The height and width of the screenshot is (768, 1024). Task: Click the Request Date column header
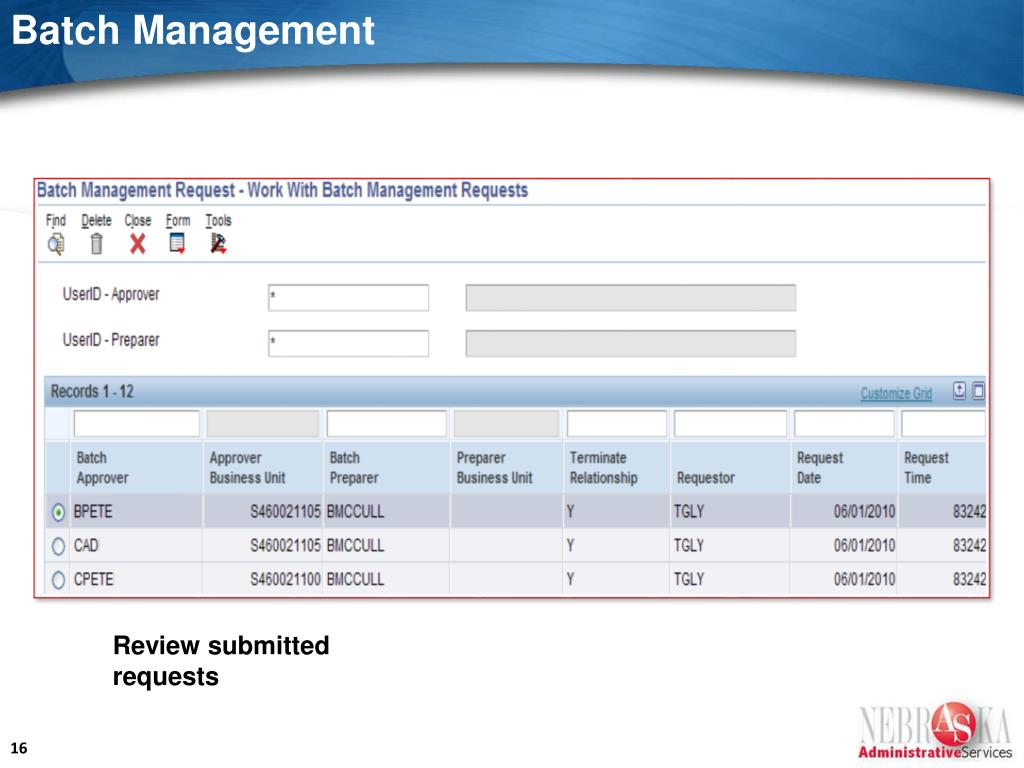coord(820,468)
